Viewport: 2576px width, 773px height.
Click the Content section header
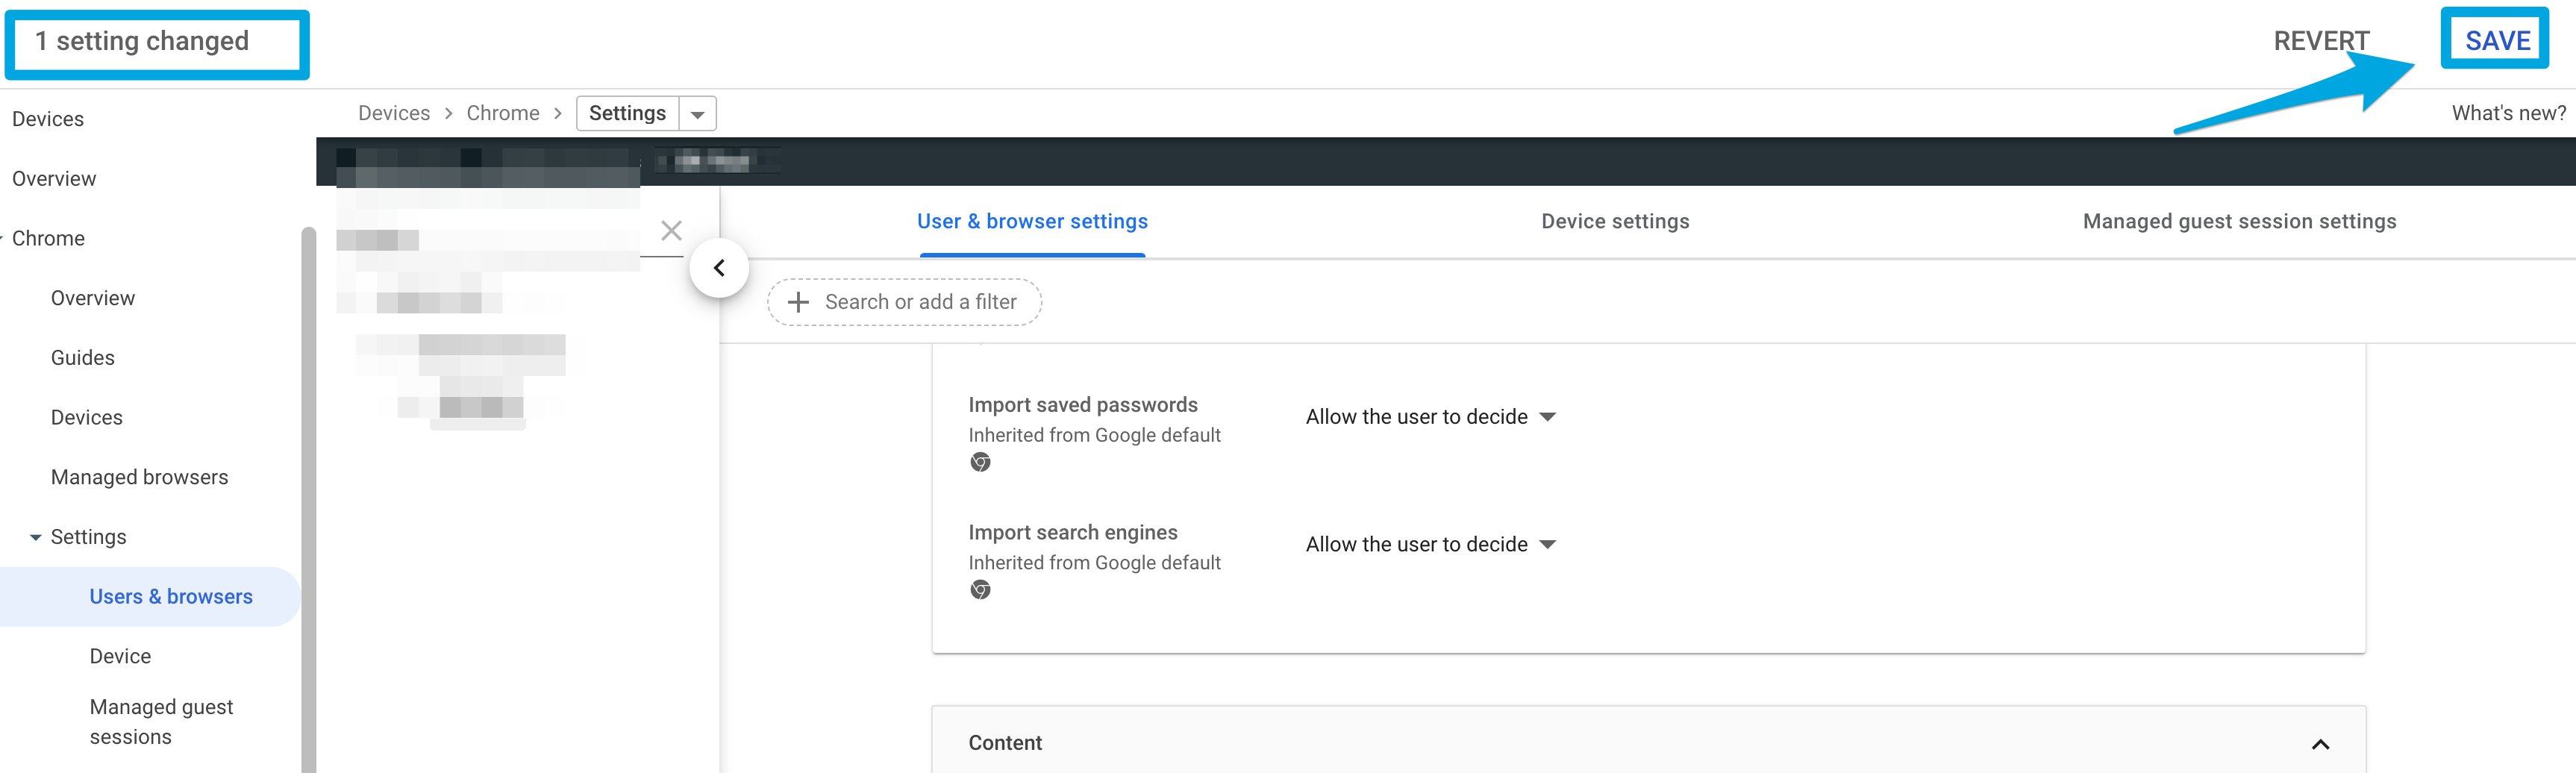coord(1648,742)
